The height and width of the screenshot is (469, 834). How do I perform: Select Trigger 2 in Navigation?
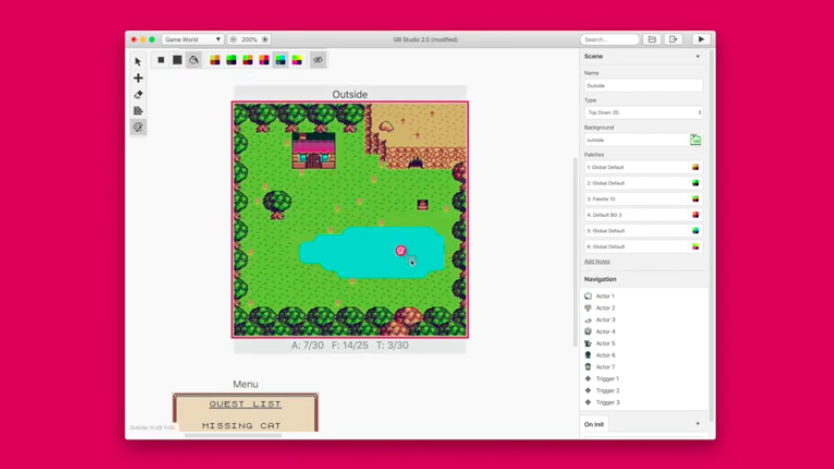tap(644, 390)
